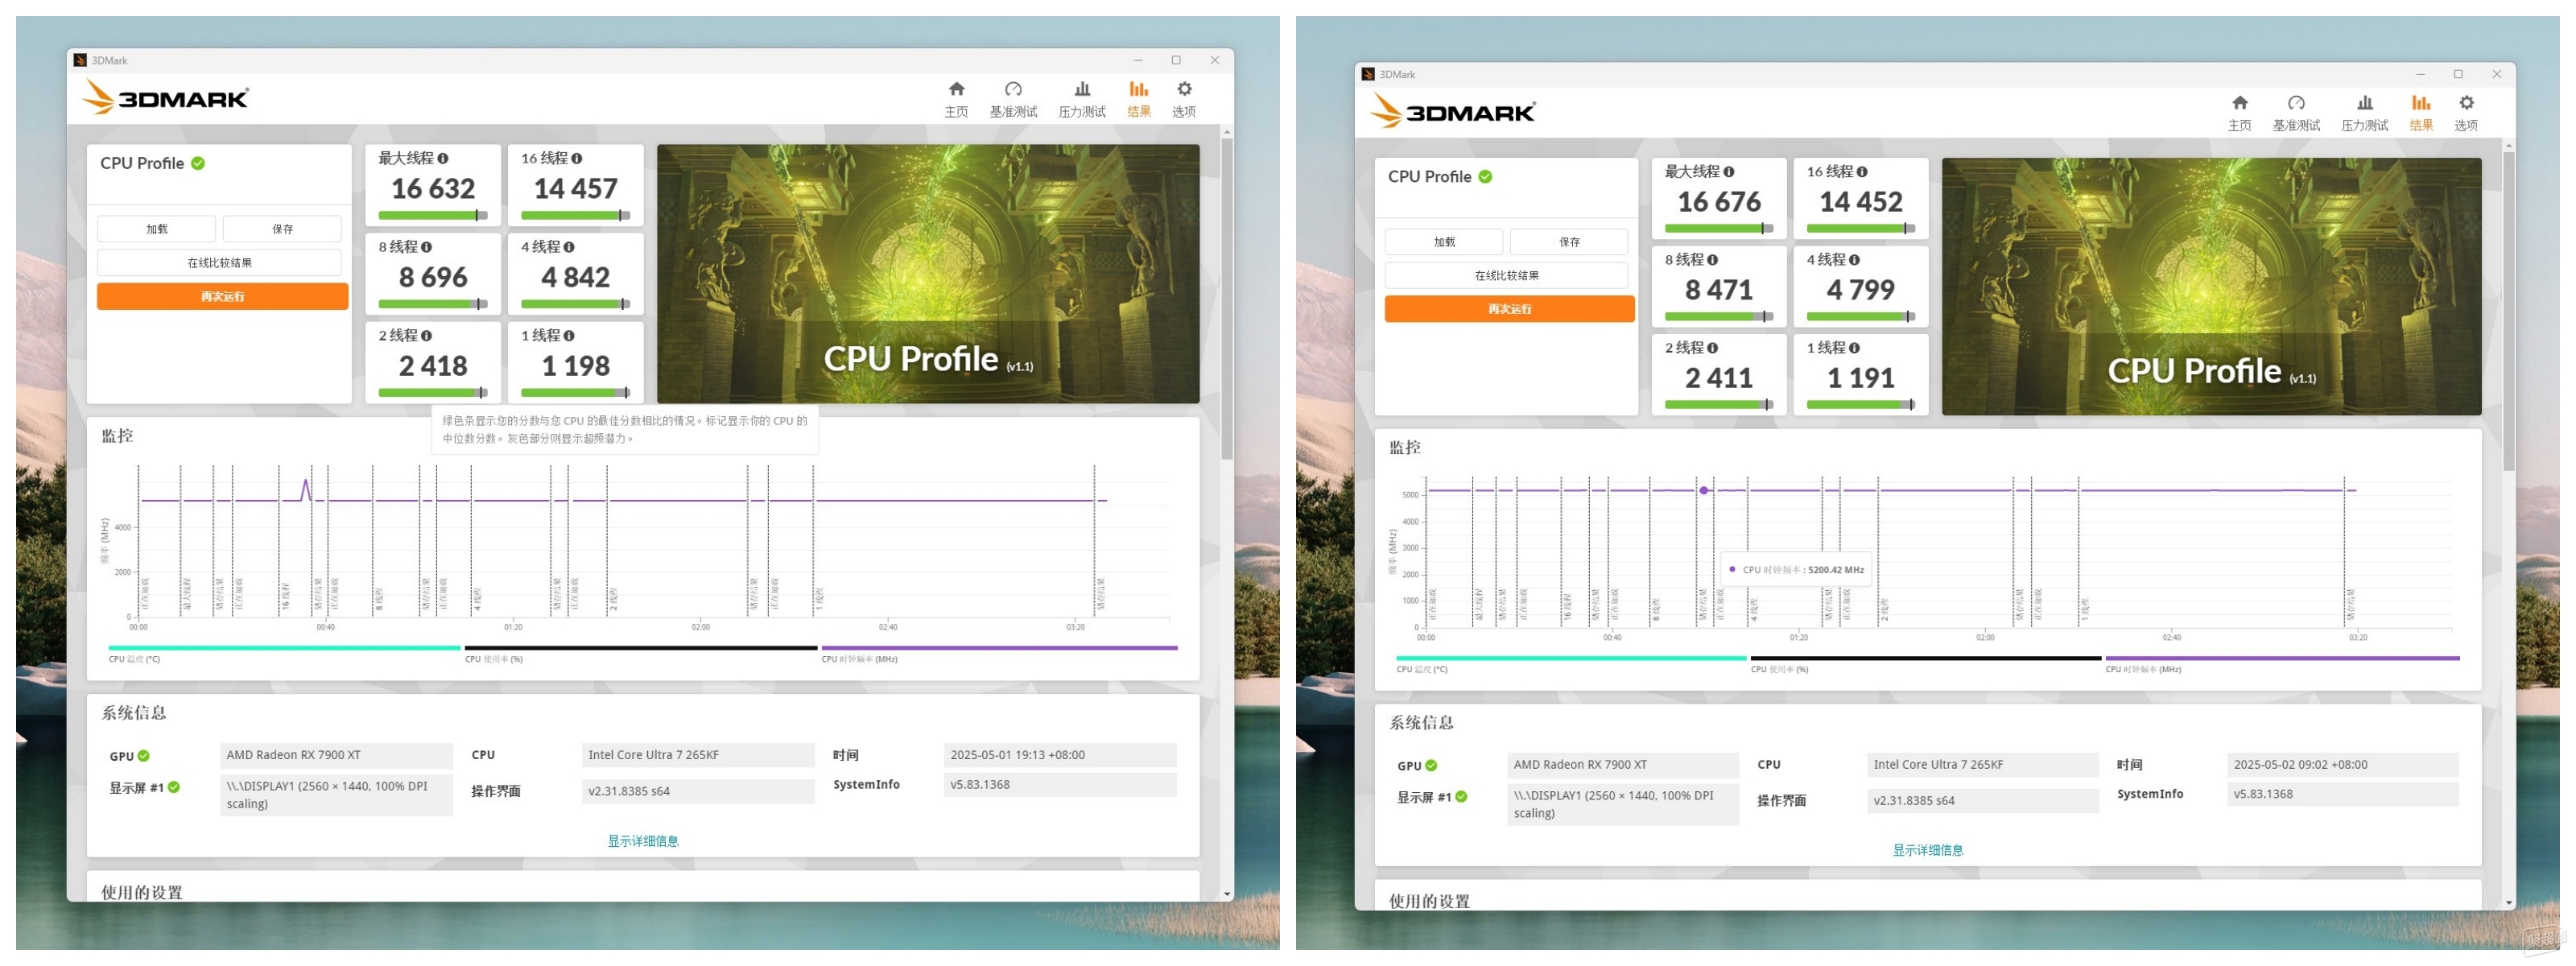Click green score bar under 8 696
Screen dimensions: 2576x966
pos(433,304)
